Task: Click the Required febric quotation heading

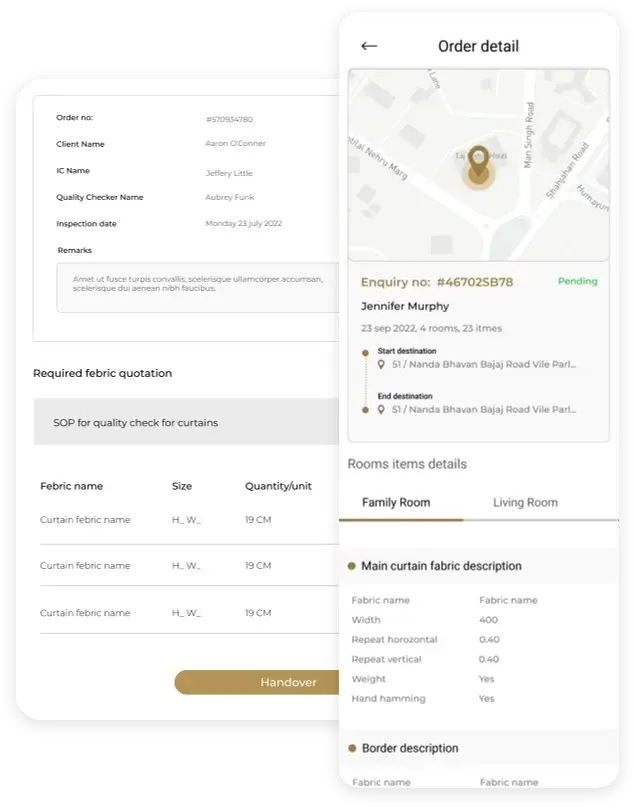Action: point(102,374)
